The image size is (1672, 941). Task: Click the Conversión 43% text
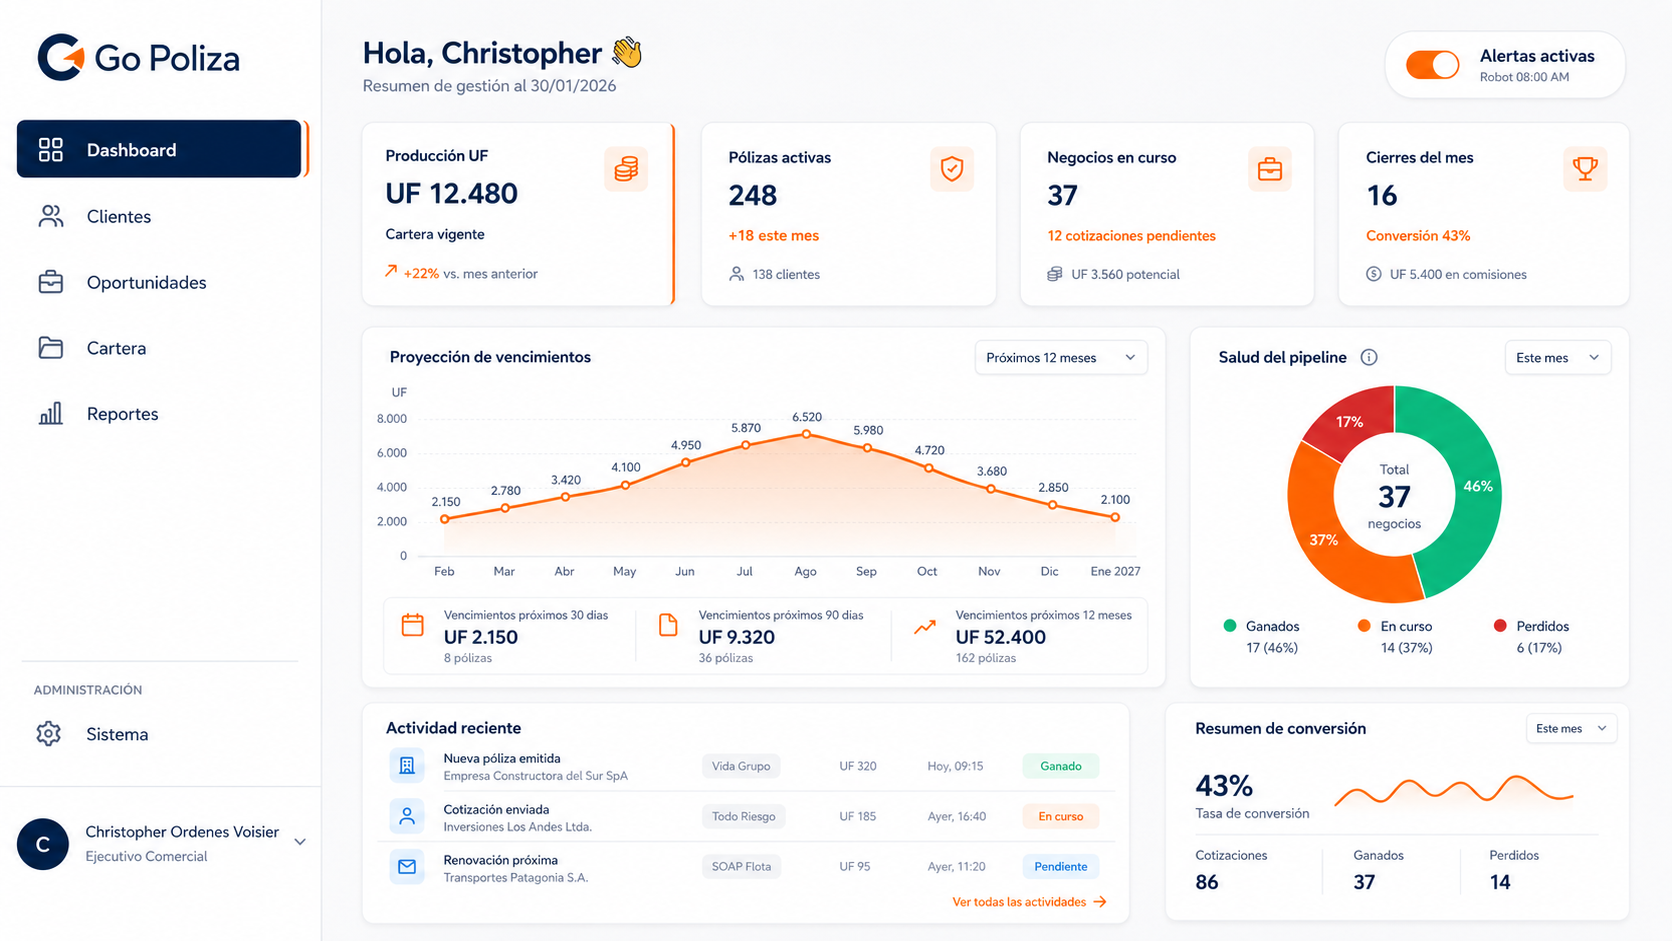[x=1418, y=236]
